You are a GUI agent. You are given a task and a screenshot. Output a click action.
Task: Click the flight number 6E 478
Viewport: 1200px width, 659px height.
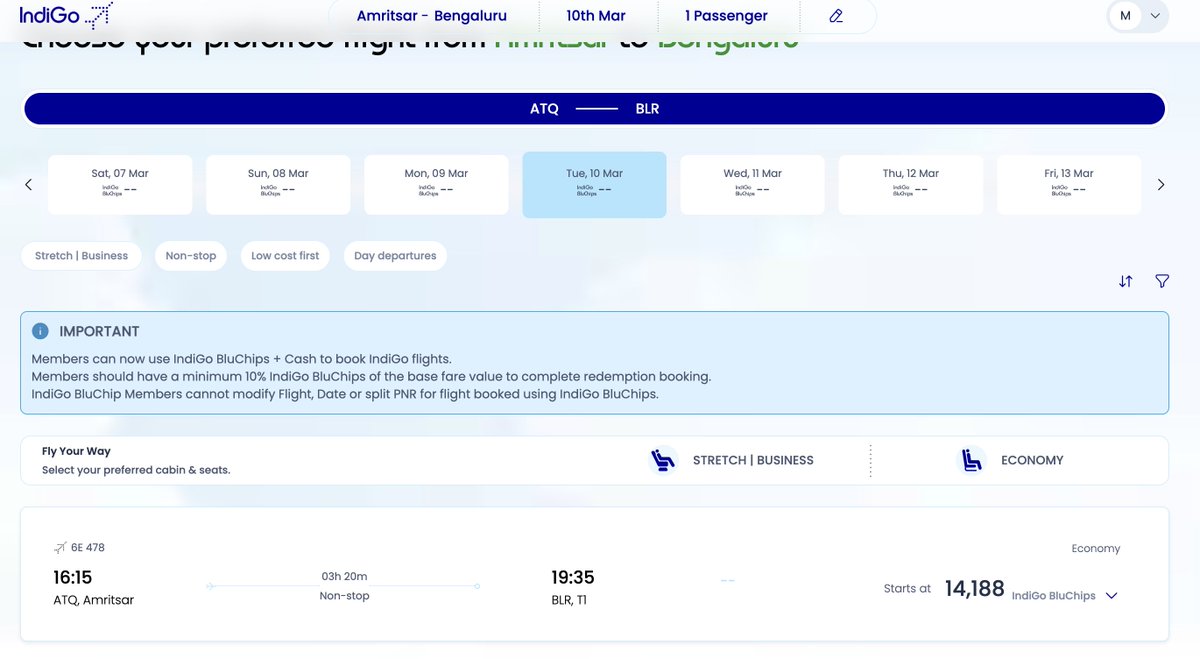[x=88, y=548]
